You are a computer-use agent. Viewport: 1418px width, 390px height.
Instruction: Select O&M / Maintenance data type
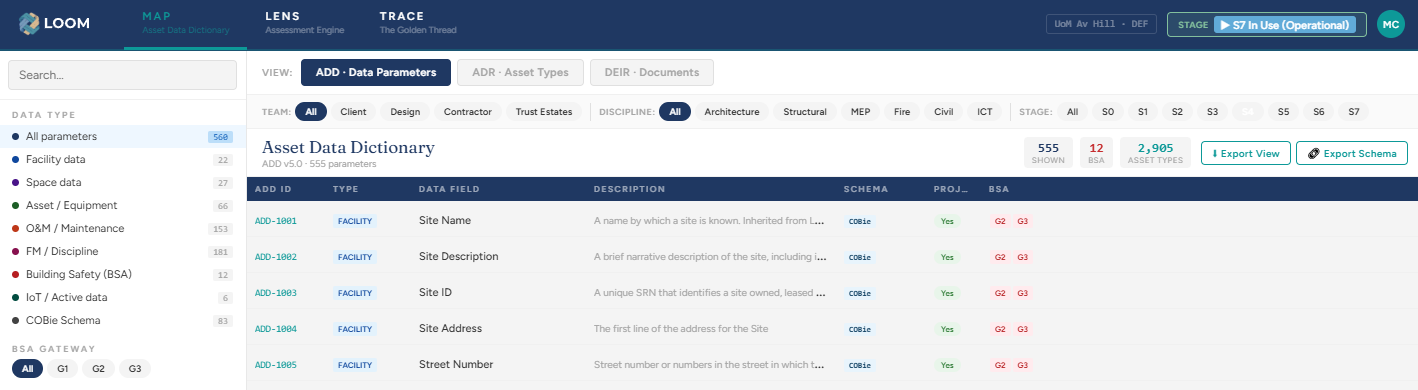[122, 228]
